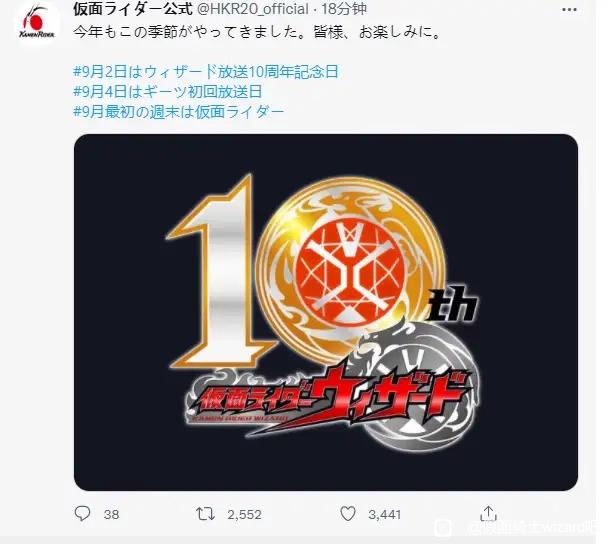609x544 pixels.
Task: Open the 仮面ライダー公式 account name
Action: [133, 9]
